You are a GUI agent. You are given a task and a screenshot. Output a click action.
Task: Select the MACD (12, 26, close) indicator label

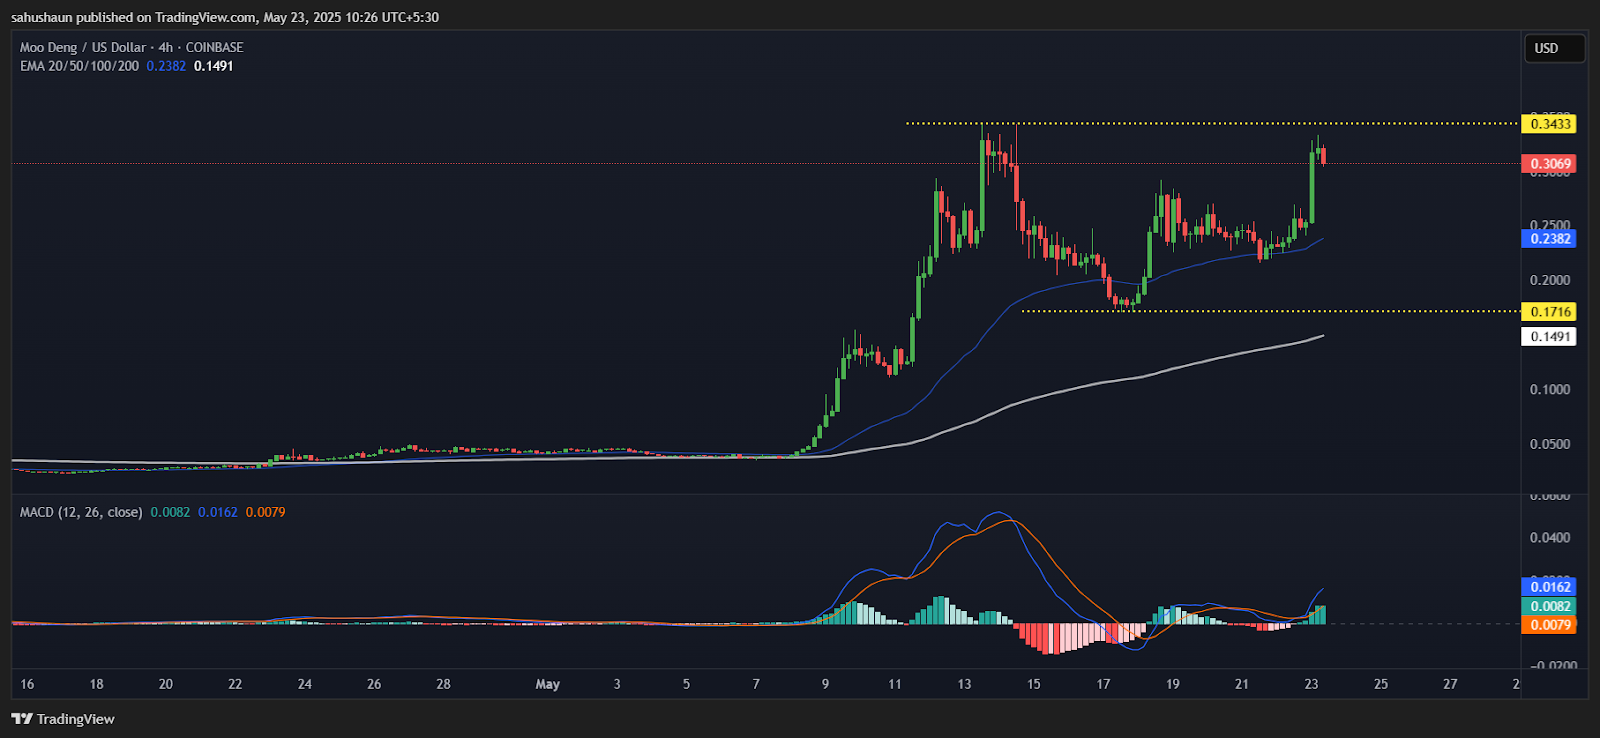[81, 512]
